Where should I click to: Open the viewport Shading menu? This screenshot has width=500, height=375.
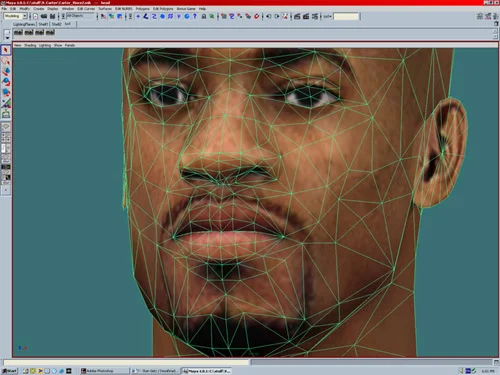click(x=30, y=45)
